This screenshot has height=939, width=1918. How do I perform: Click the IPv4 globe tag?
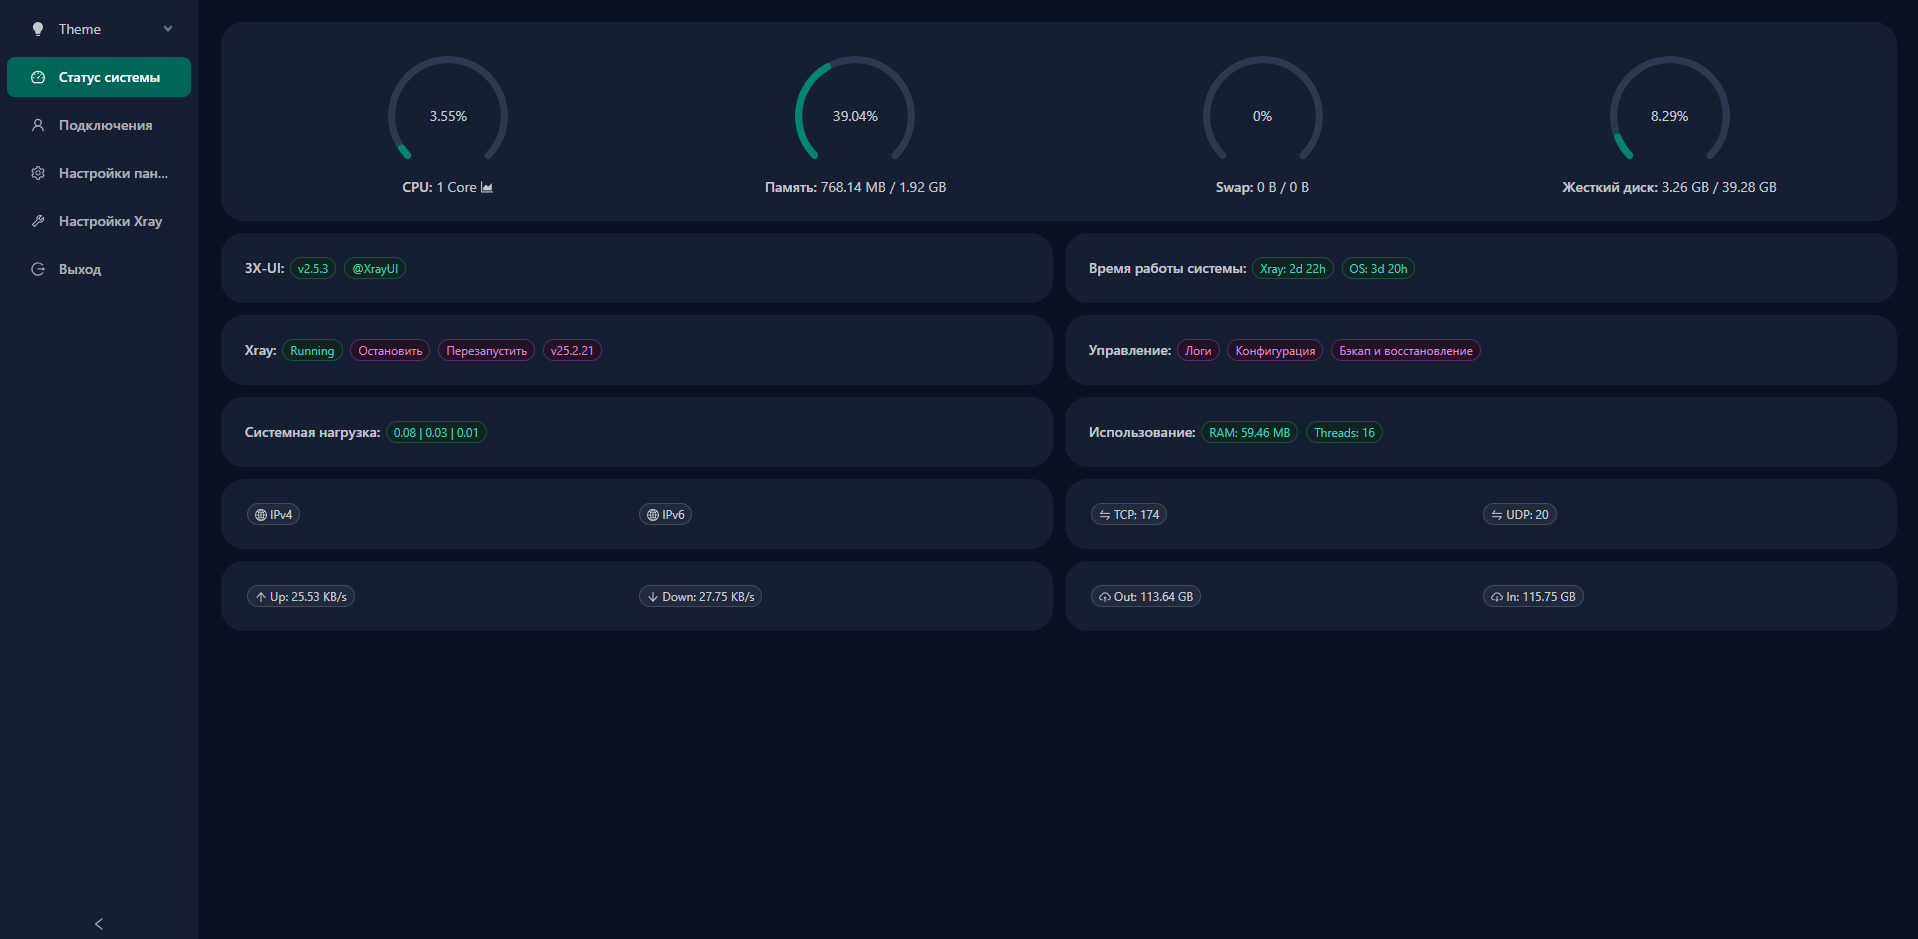tap(273, 515)
